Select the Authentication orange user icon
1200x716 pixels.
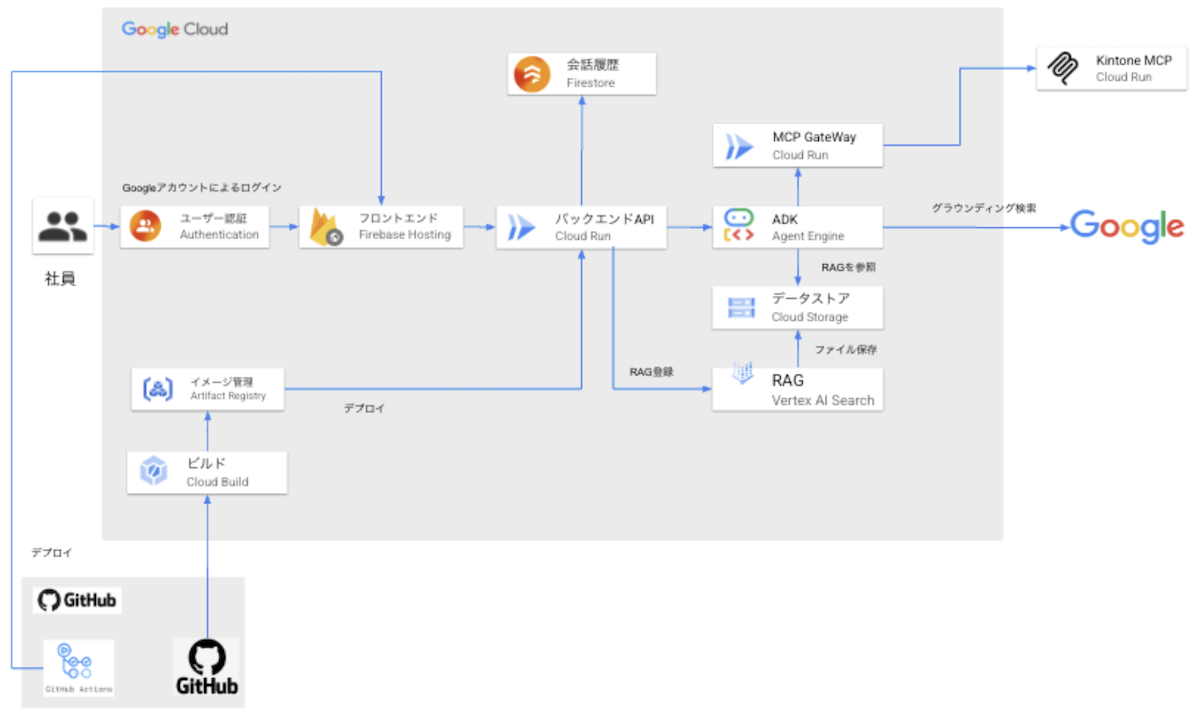145,227
